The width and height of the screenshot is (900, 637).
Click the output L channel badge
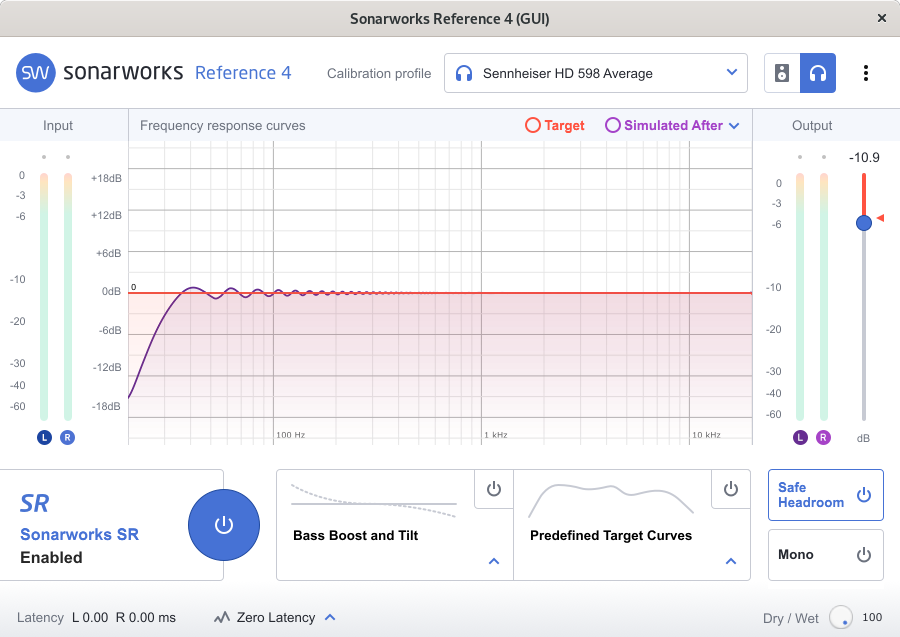tap(800, 437)
